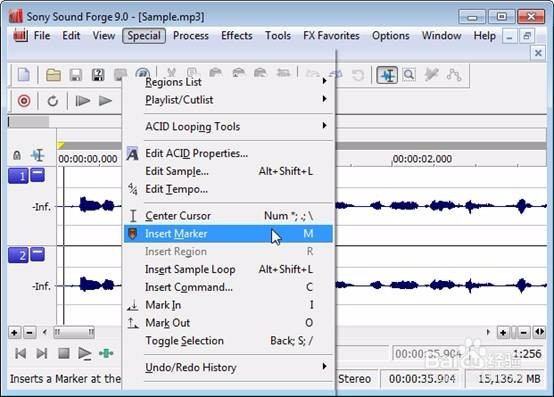Click the Mark Out arrow icon

(x=133, y=323)
